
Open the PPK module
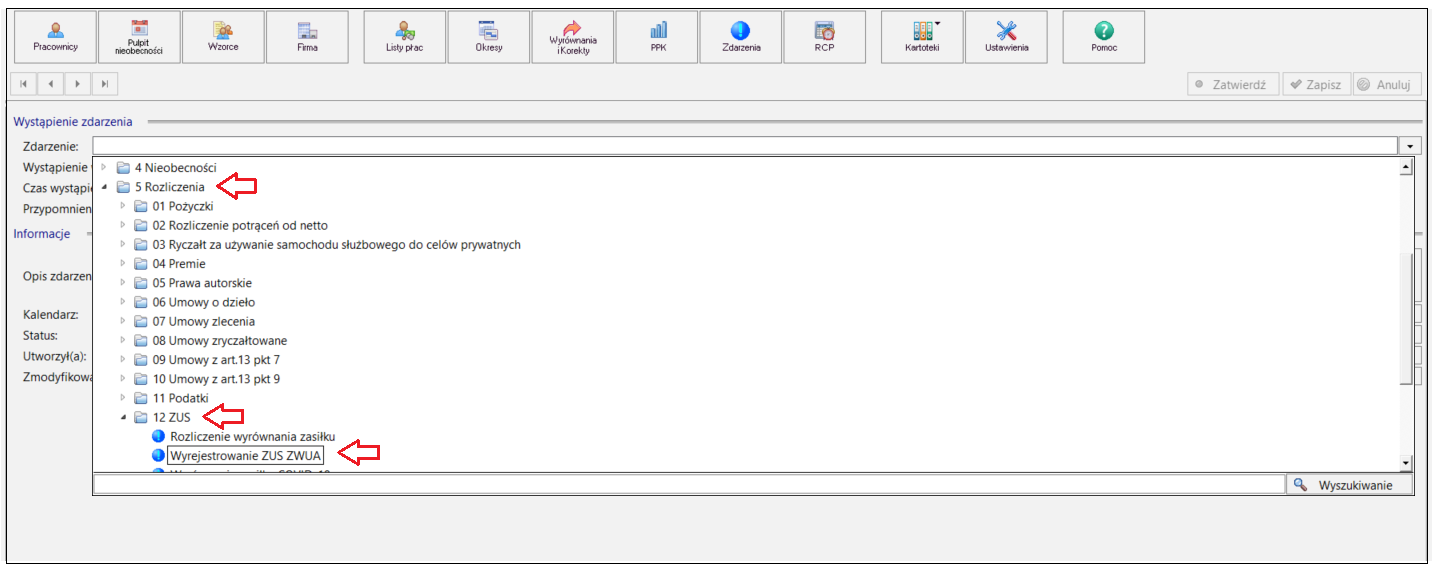[657, 37]
